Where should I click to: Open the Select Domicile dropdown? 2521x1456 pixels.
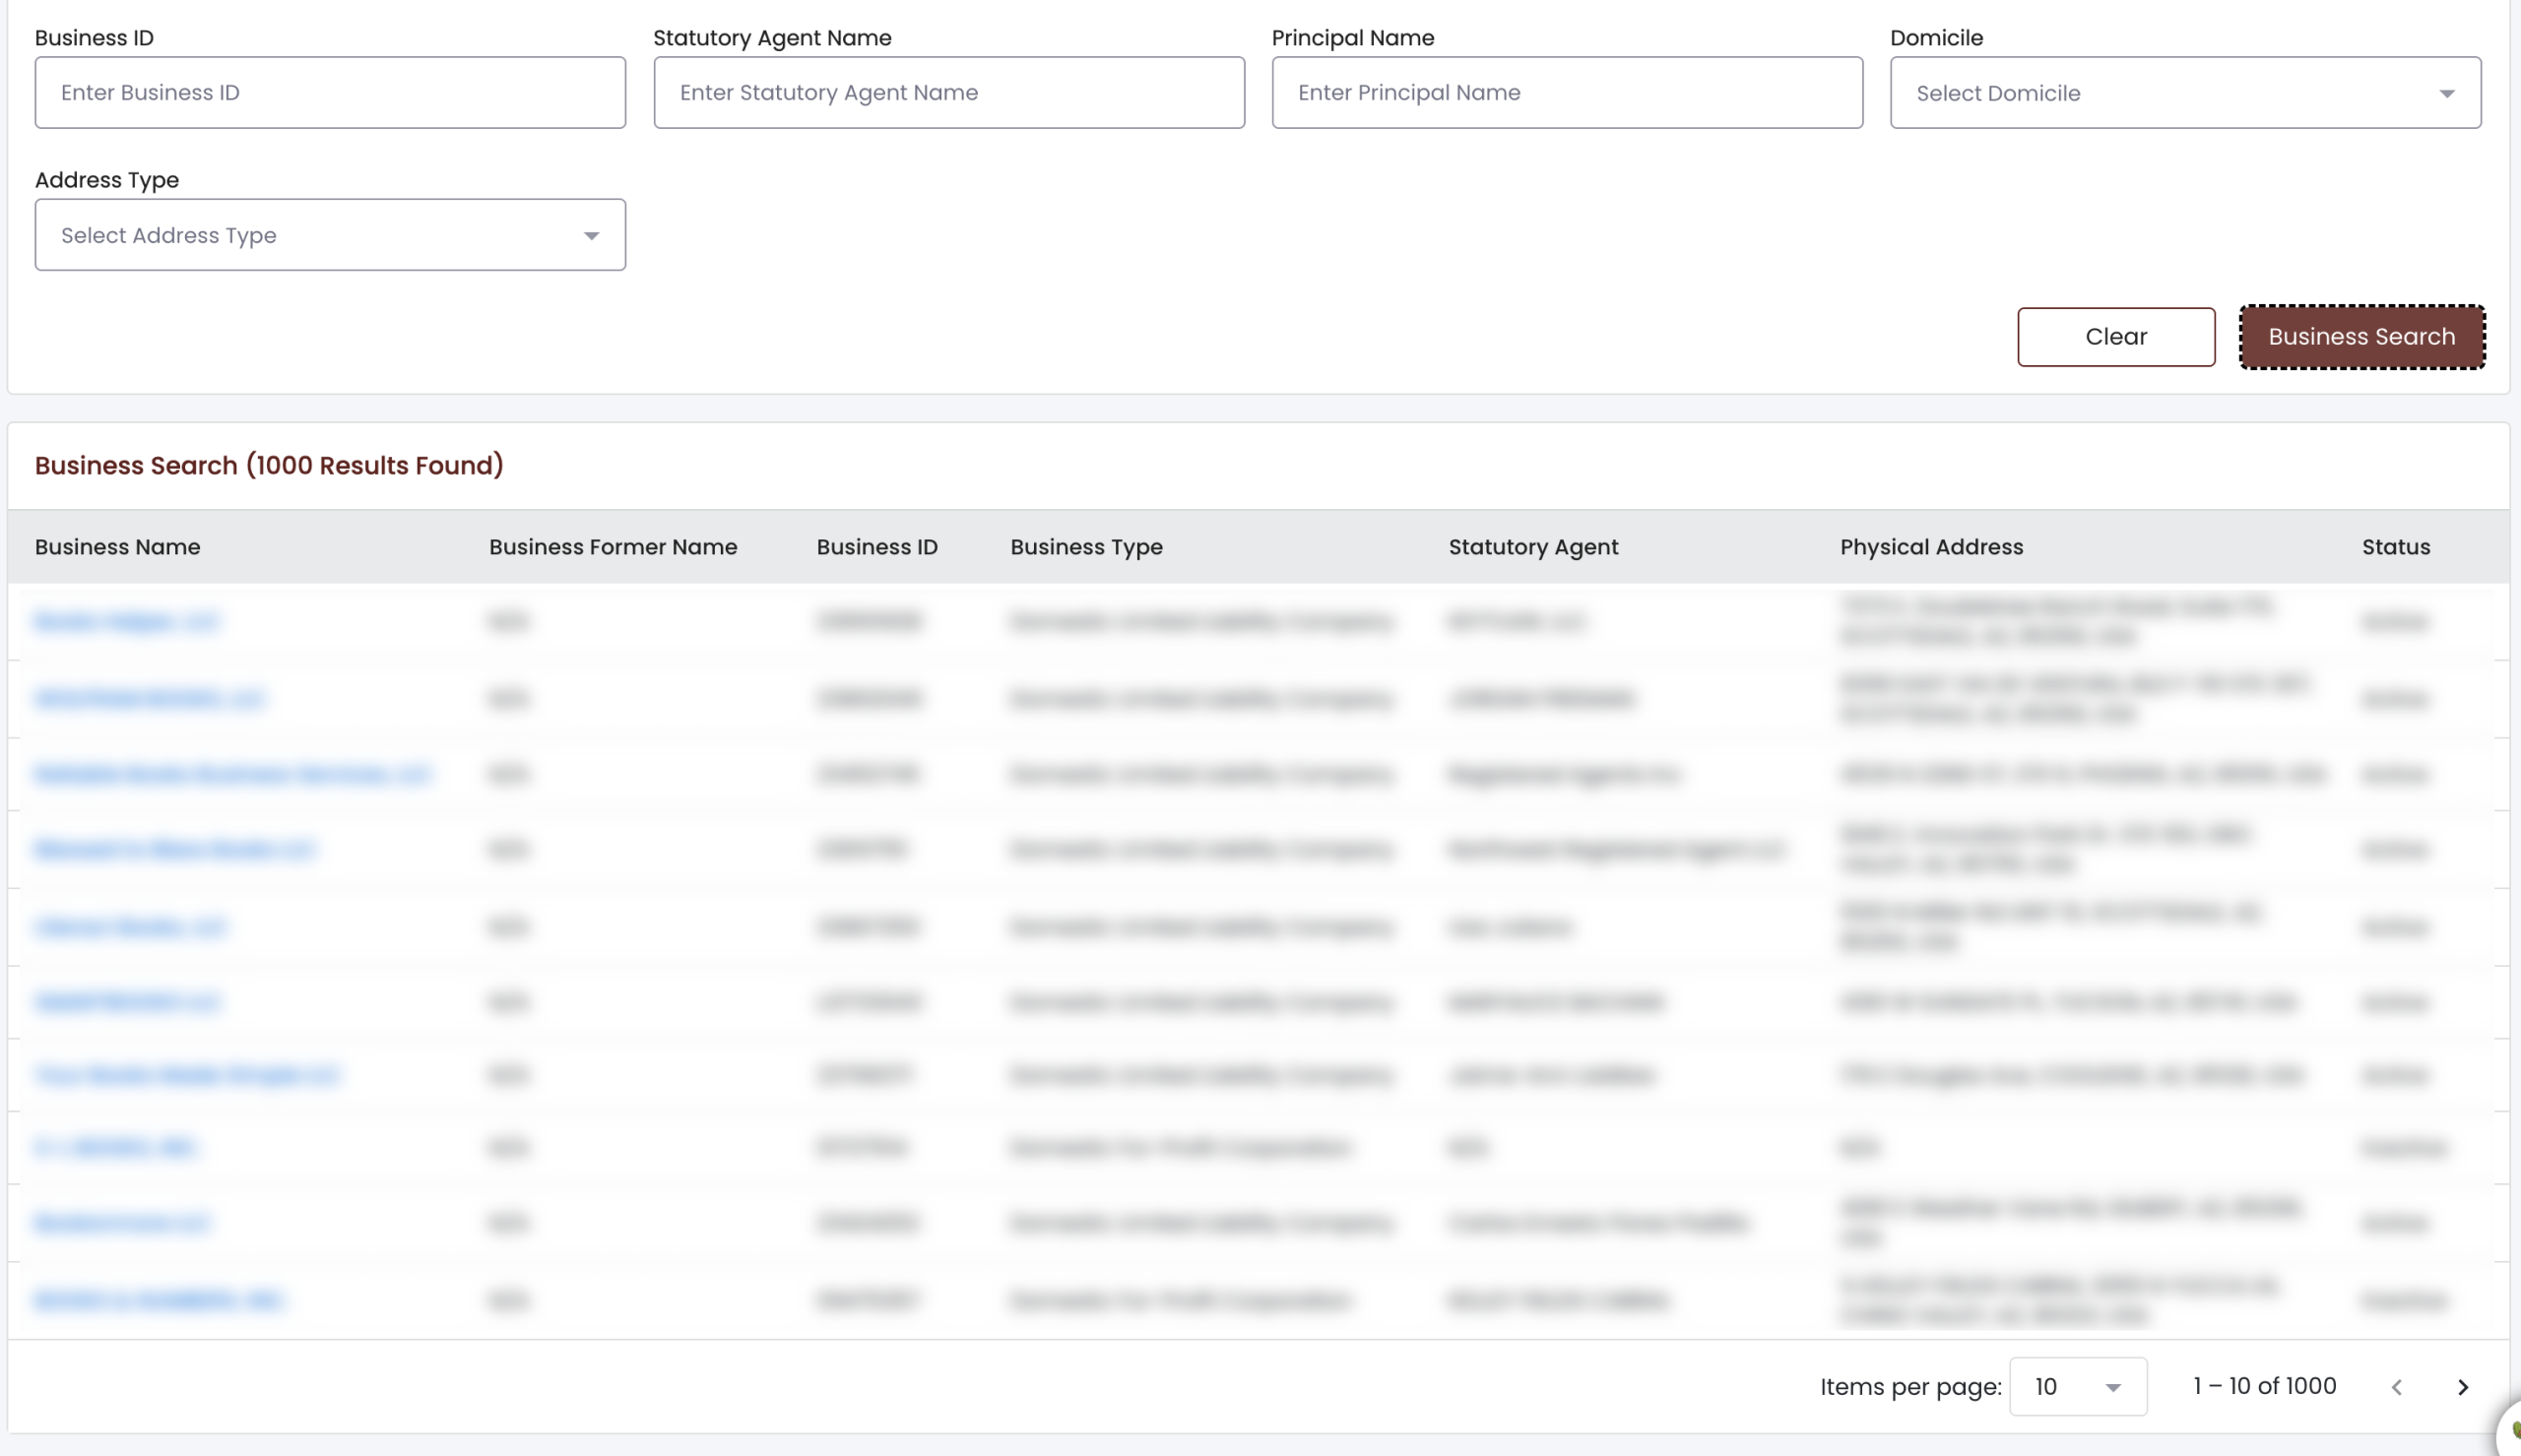(x=2185, y=92)
